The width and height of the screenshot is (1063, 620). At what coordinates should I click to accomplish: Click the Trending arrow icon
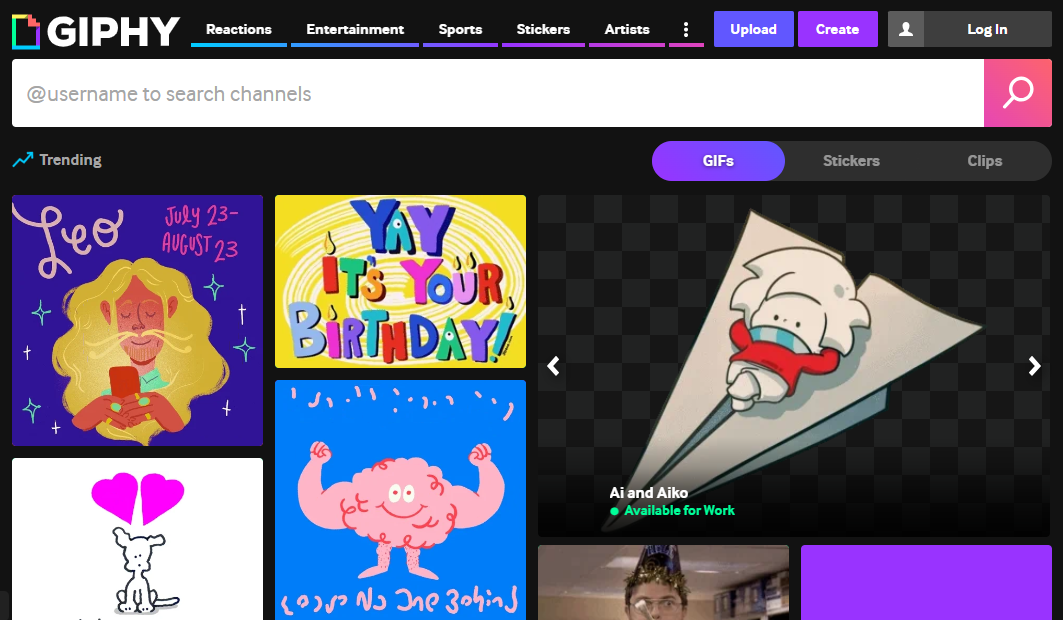[x=22, y=160]
